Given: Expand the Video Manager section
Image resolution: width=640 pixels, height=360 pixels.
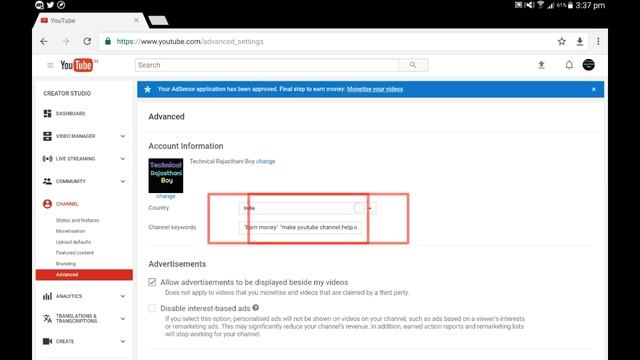Looking at the screenshot, I should click(123, 136).
